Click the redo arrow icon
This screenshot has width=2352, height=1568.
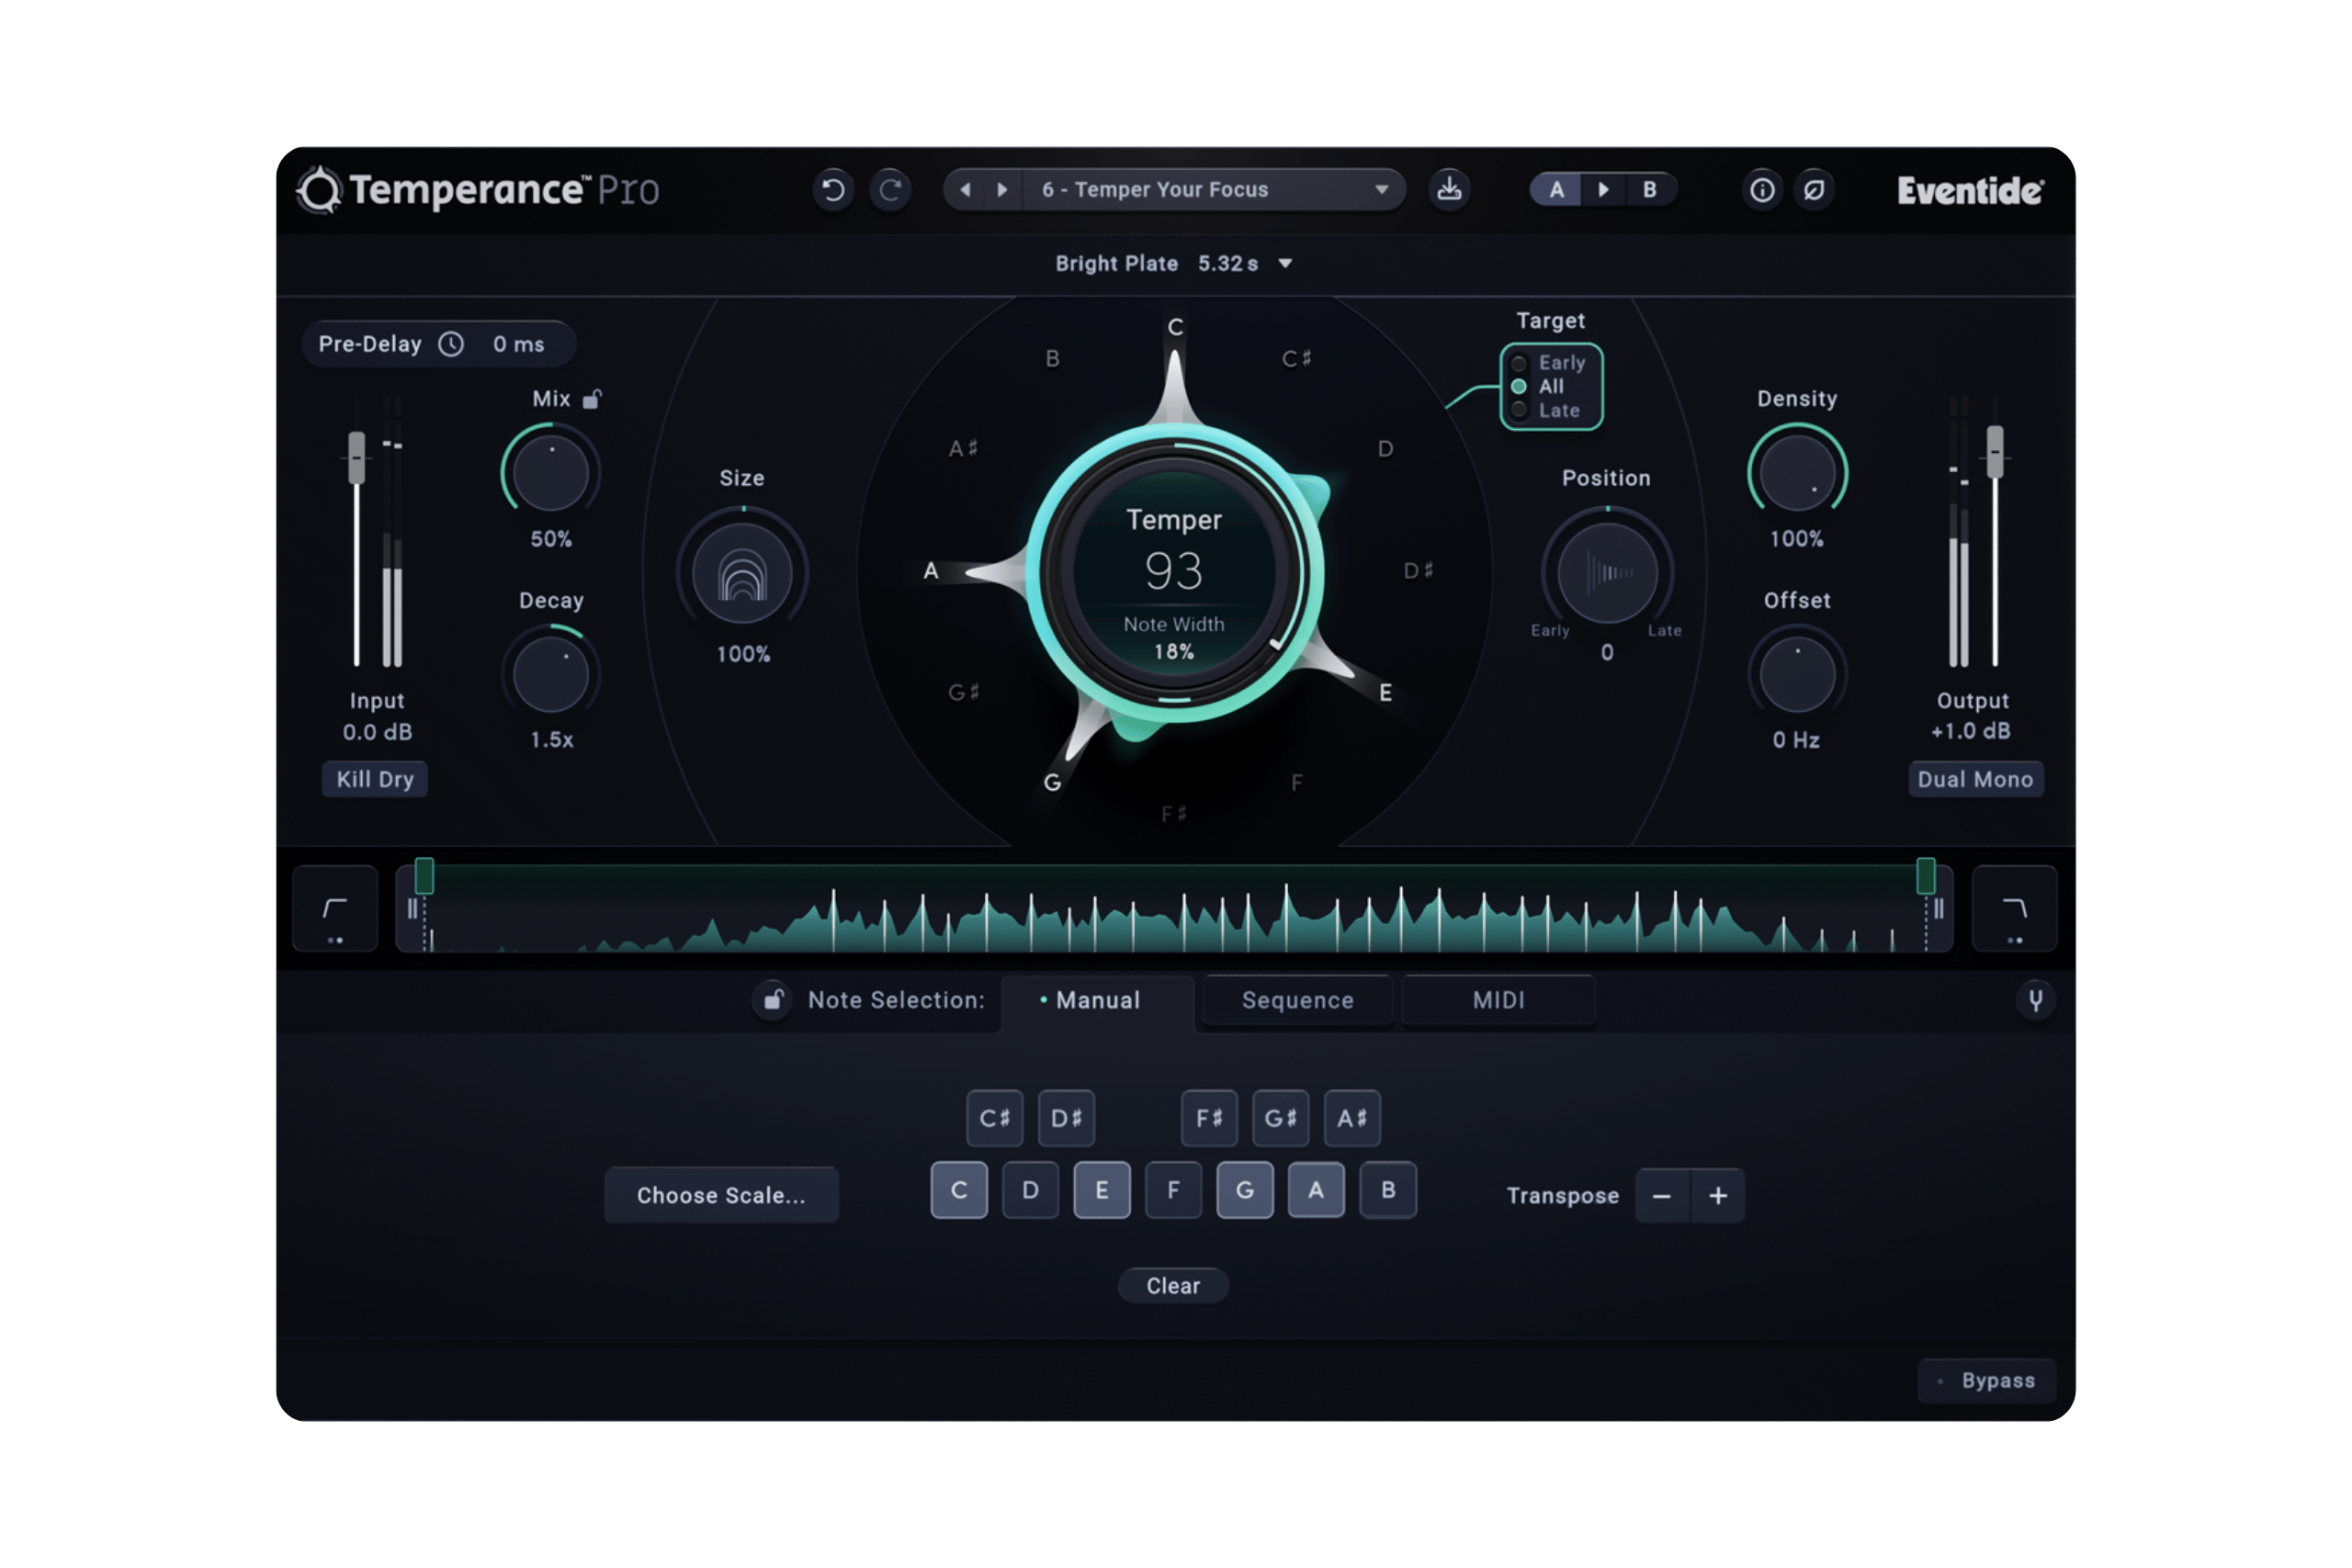pos(890,190)
